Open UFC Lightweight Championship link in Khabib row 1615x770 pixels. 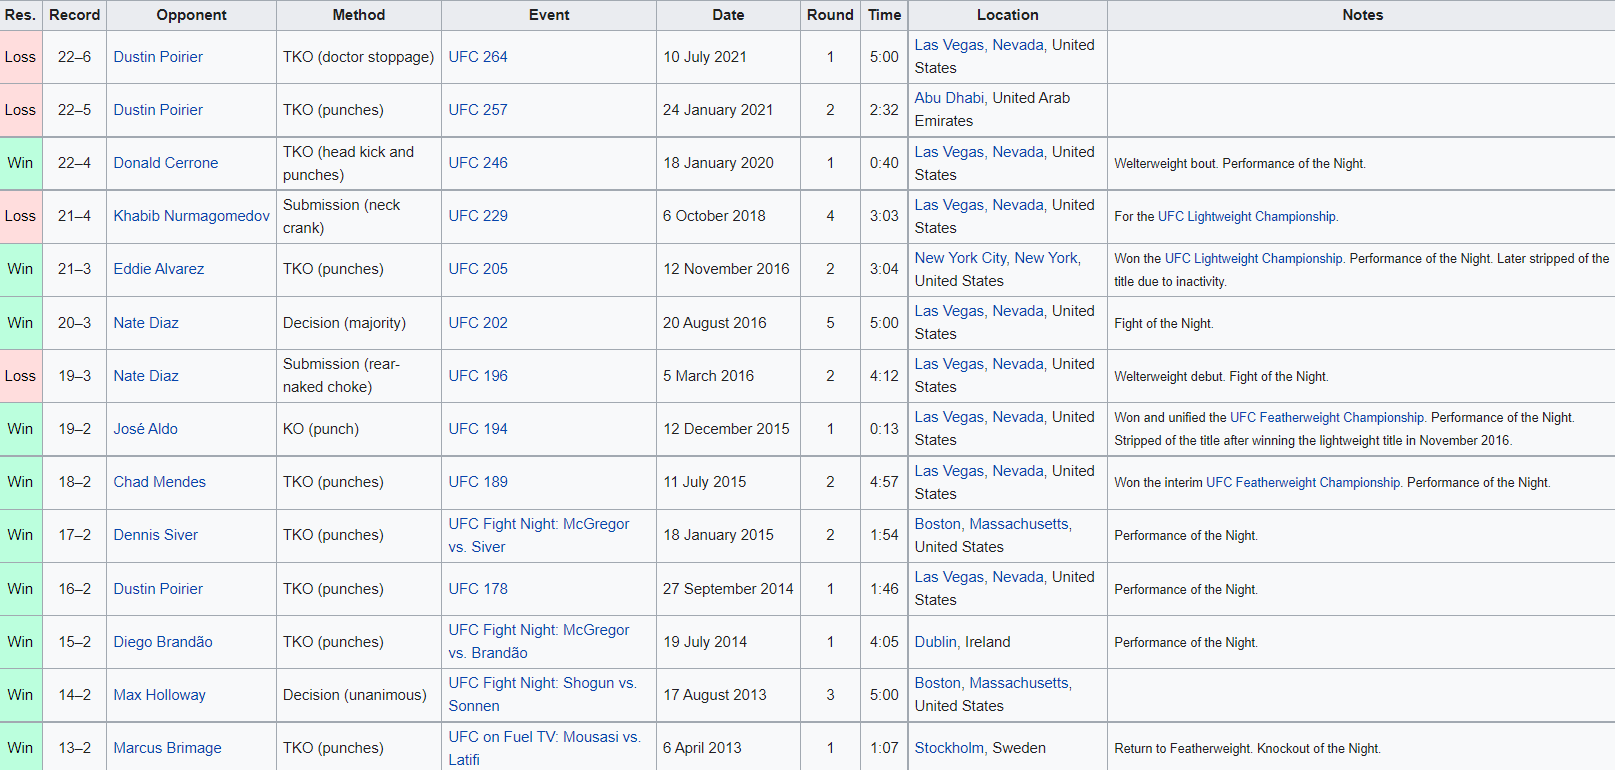point(1246,217)
